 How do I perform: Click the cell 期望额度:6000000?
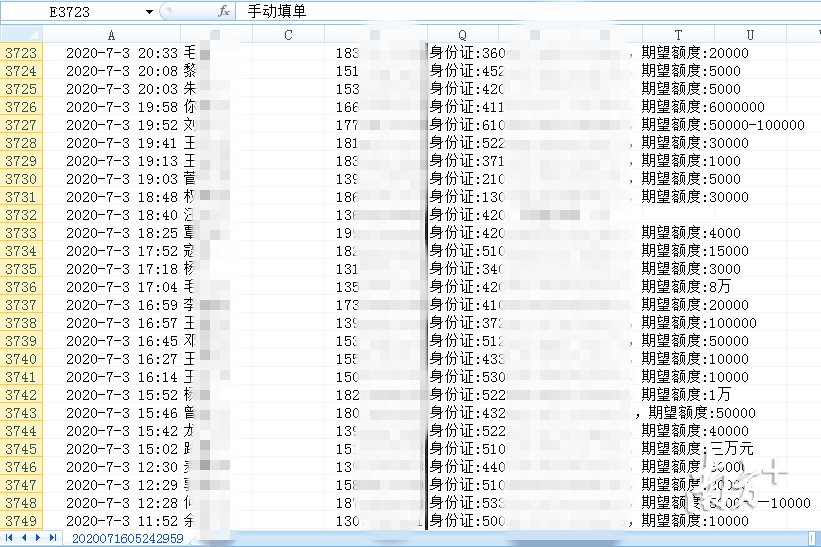[703, 107]
